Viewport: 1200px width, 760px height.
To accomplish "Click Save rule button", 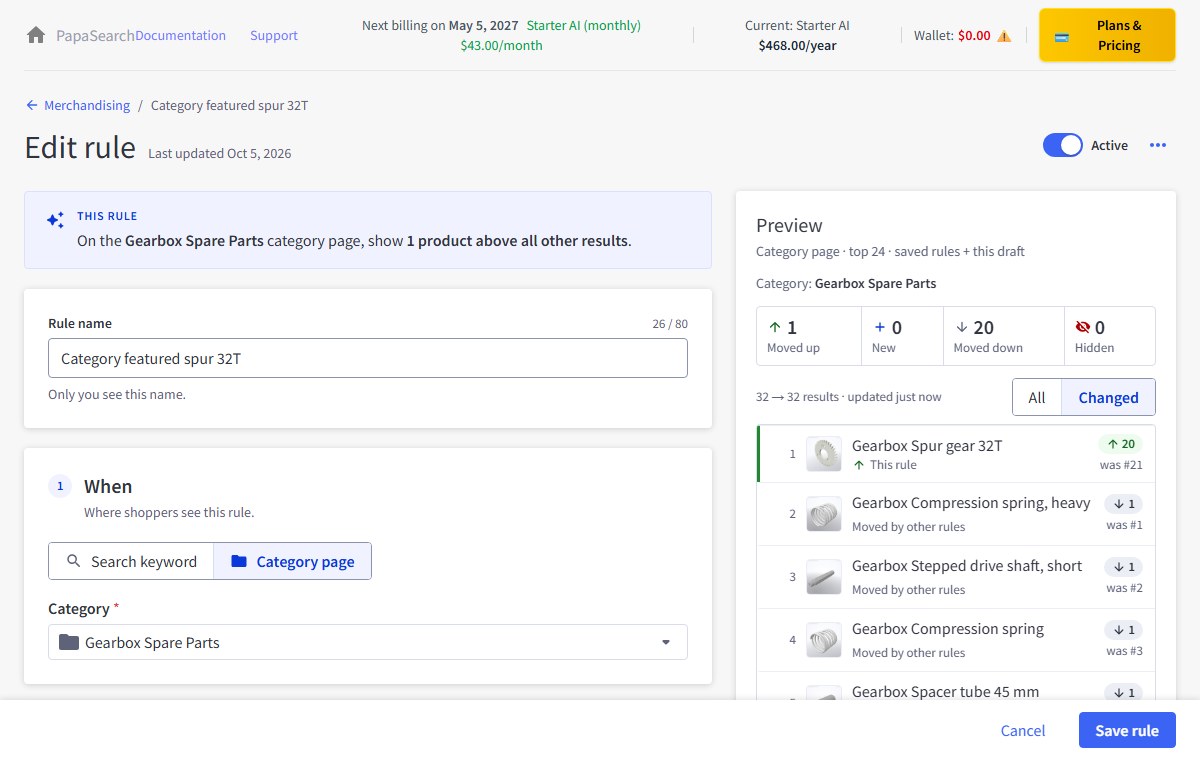I will (x=1127, y=730).
